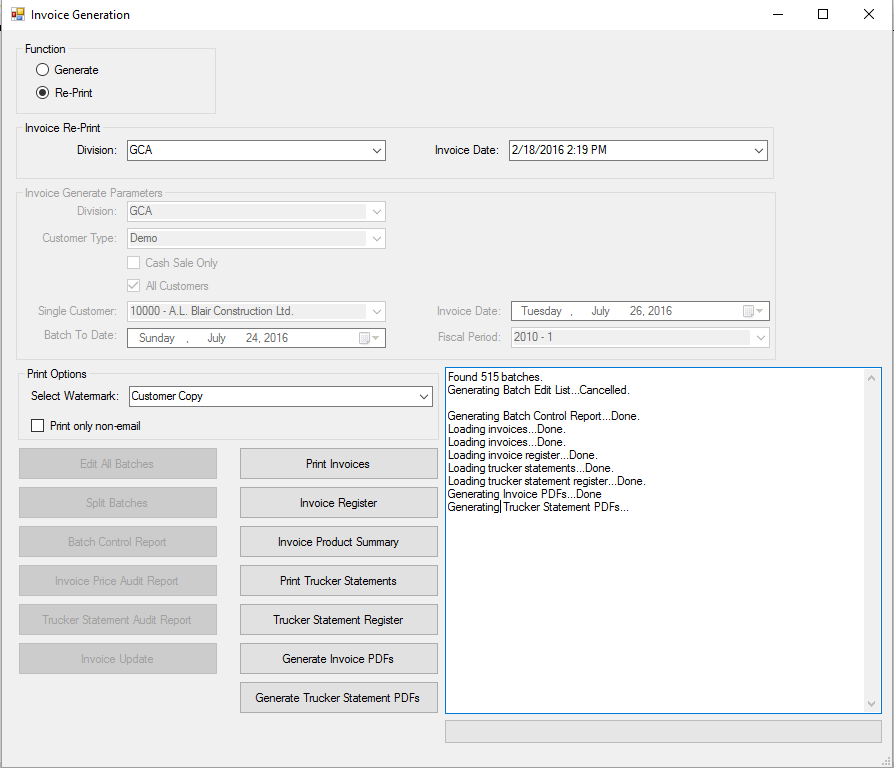894x768 pixels.
Task: Click the log scrollbar down arrow
Action: 871,704
